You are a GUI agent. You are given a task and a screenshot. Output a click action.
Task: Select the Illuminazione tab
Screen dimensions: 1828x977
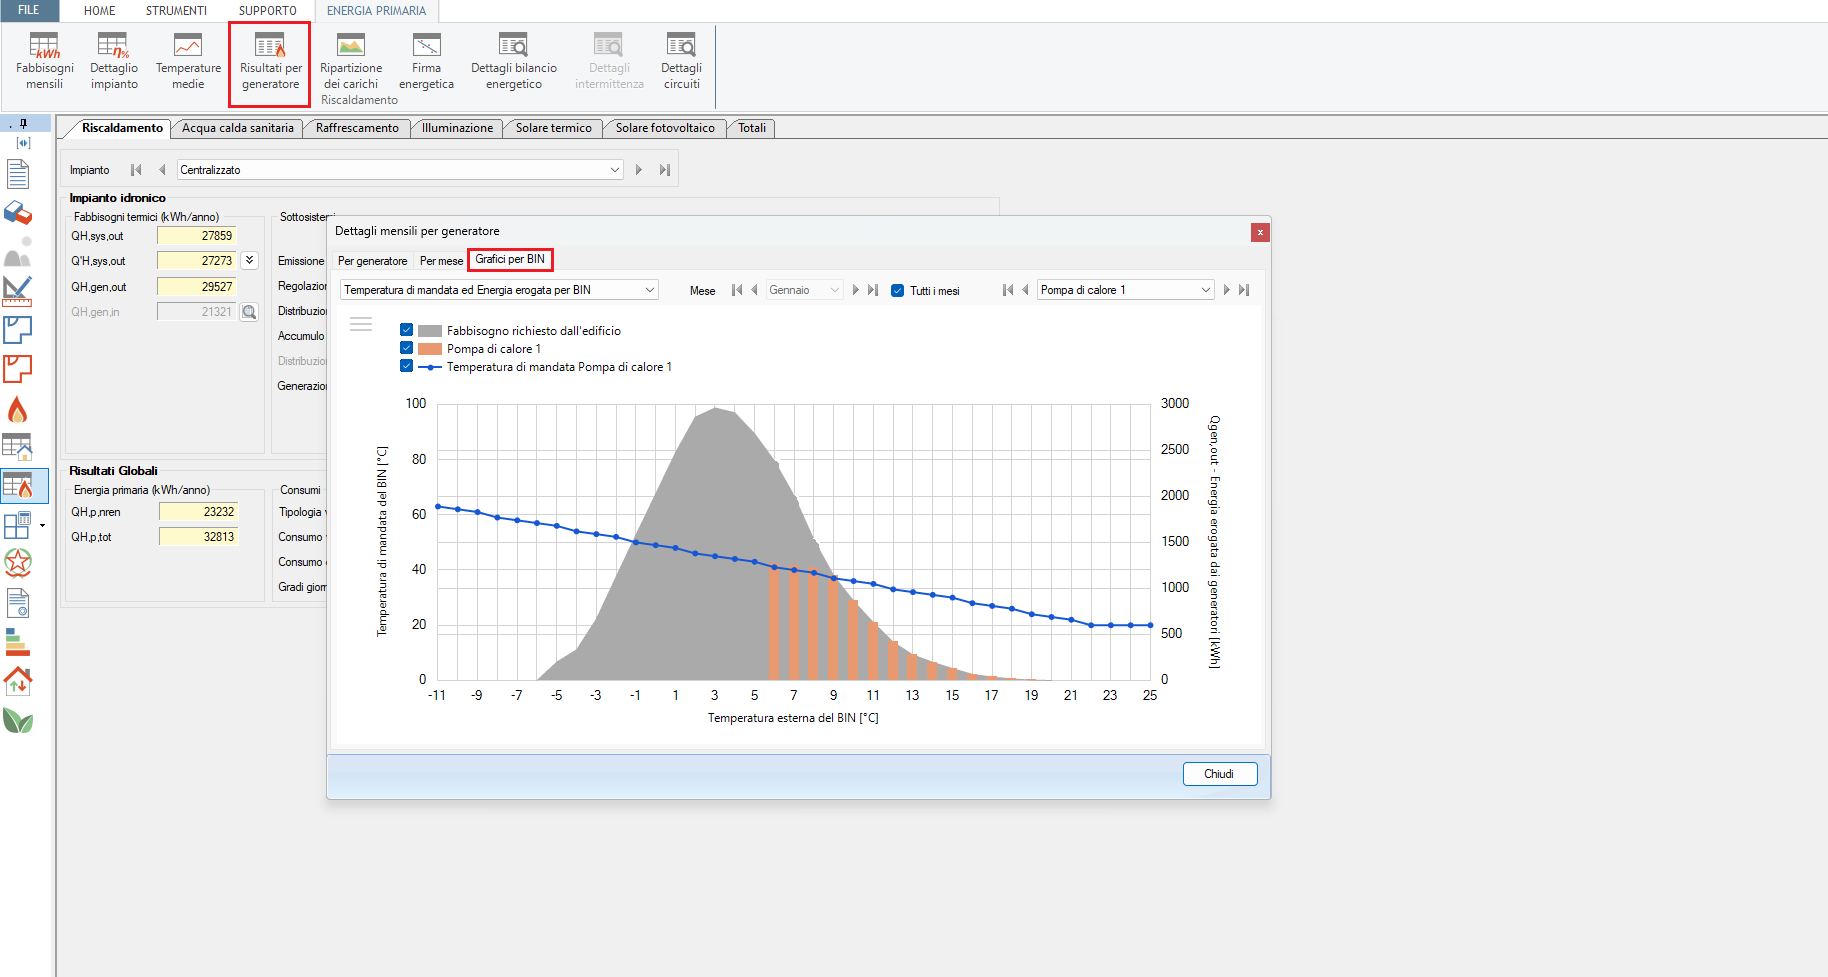pos(457,128)
